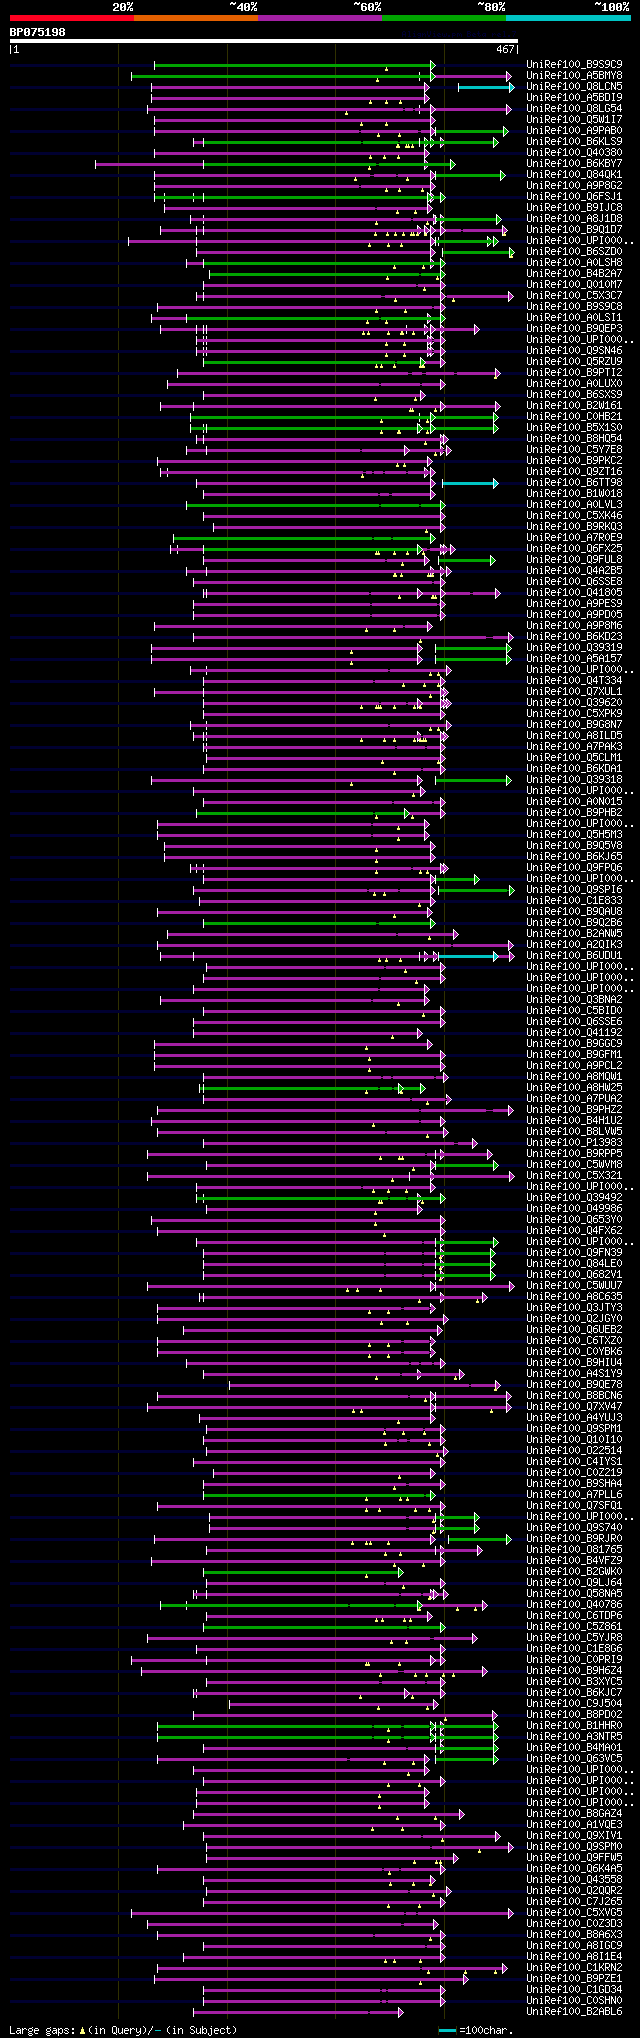
Task: Select the UniRef100_Q39318 label
Action: 574,779
